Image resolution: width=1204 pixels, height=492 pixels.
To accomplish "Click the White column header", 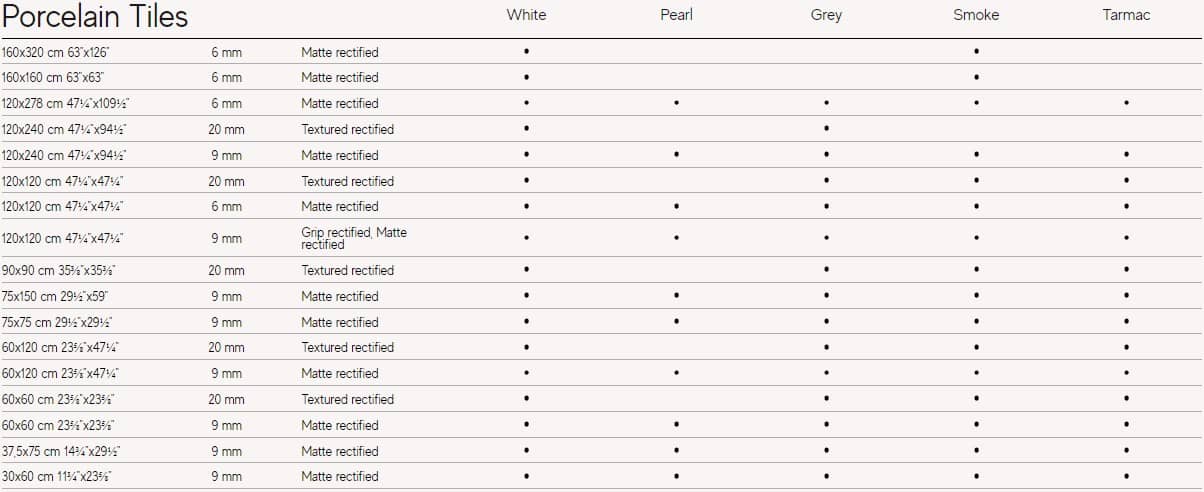I will click(526, 15).
